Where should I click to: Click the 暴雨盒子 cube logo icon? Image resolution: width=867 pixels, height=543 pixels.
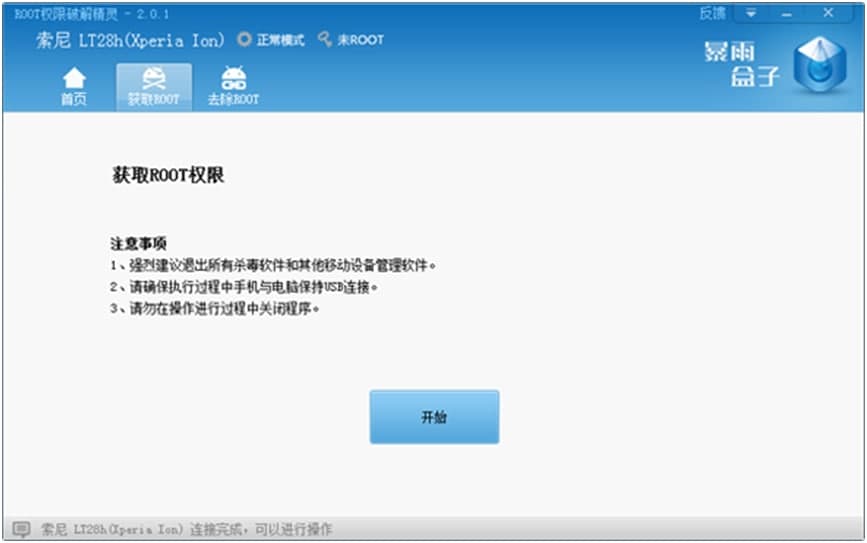pyautogui.click(x=819, y=64)
